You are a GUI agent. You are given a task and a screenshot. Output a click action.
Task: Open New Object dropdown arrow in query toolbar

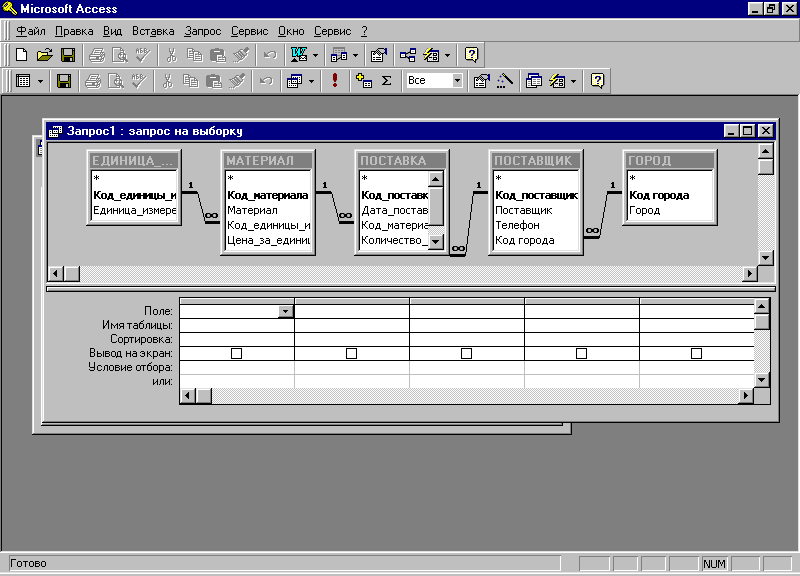(573, 81)
